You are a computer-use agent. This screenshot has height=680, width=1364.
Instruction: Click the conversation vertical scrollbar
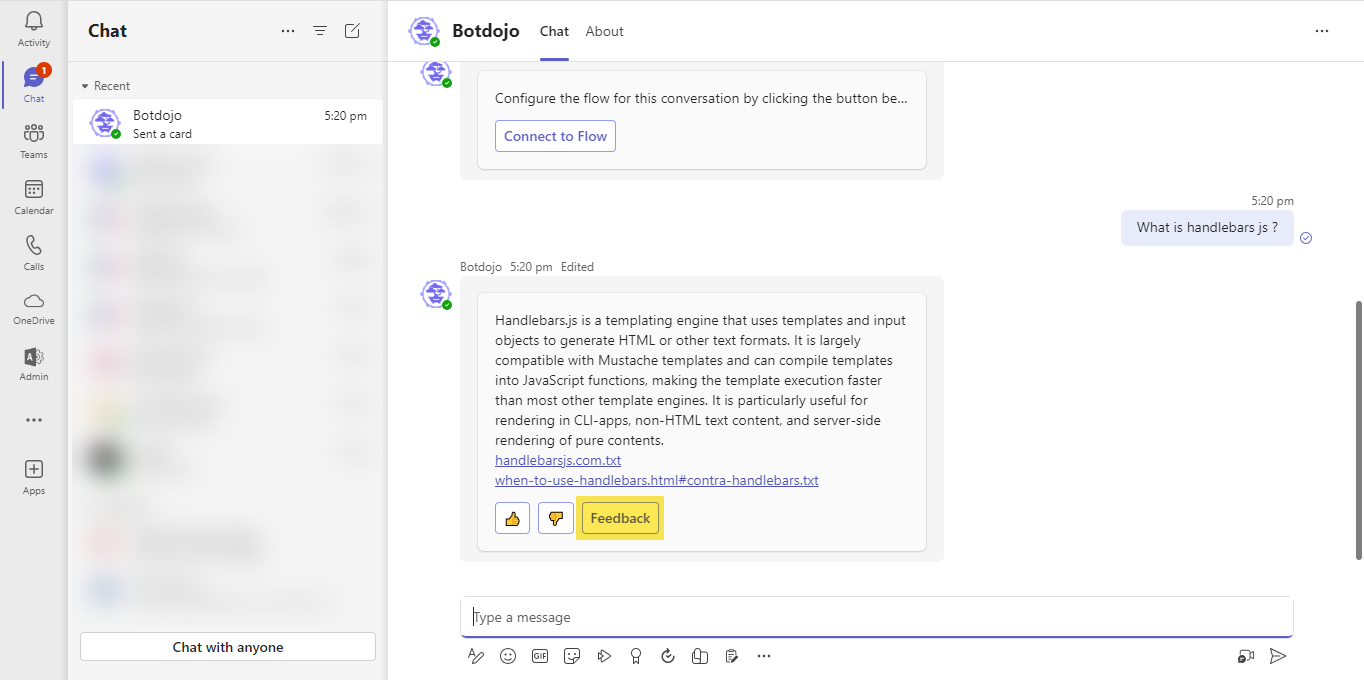click(x=1358, y=430)
